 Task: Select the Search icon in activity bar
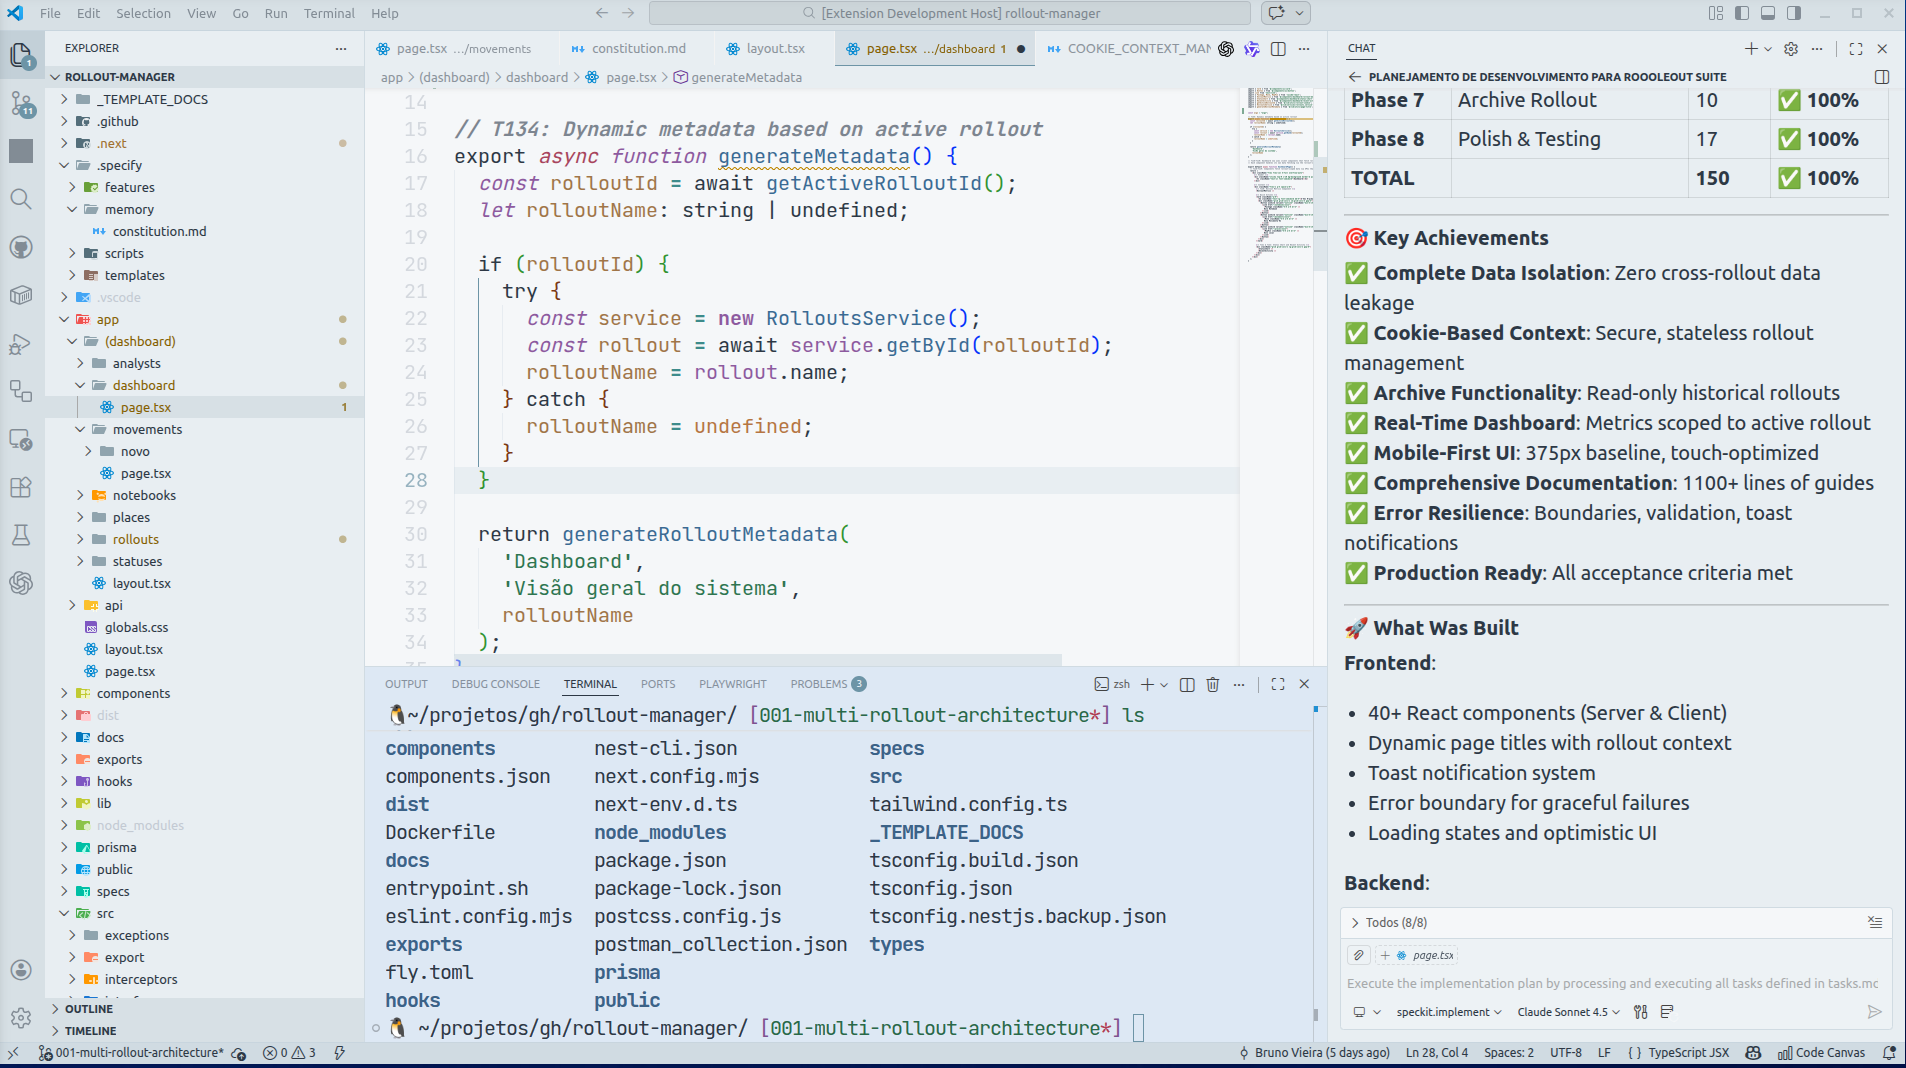[x=21, y=198]
